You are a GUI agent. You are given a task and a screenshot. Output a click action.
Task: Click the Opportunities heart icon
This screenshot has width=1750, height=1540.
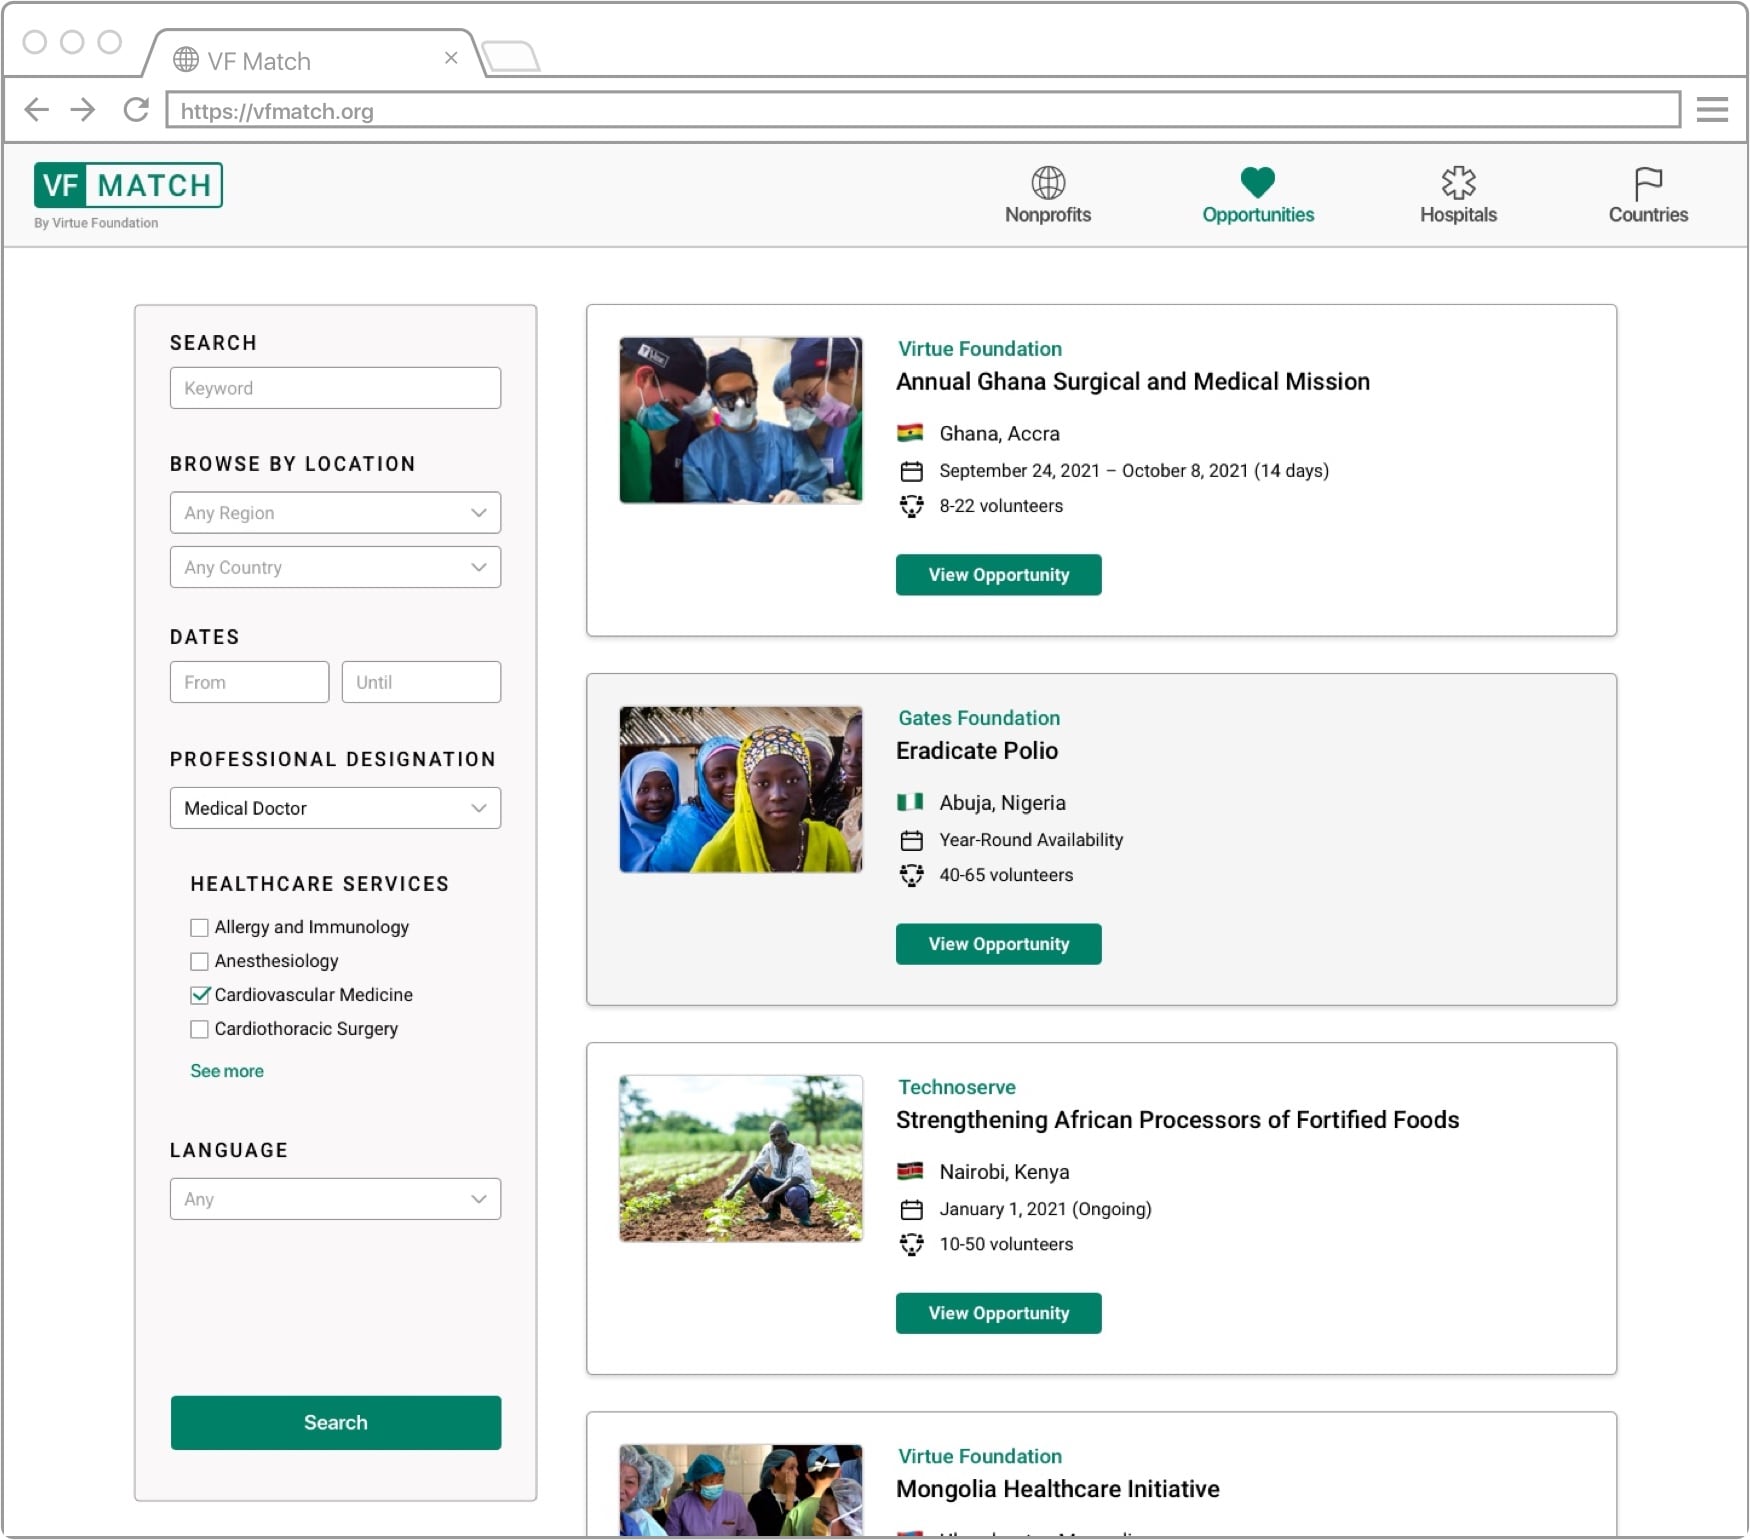pyautogui.click(x=1257, y=182)
